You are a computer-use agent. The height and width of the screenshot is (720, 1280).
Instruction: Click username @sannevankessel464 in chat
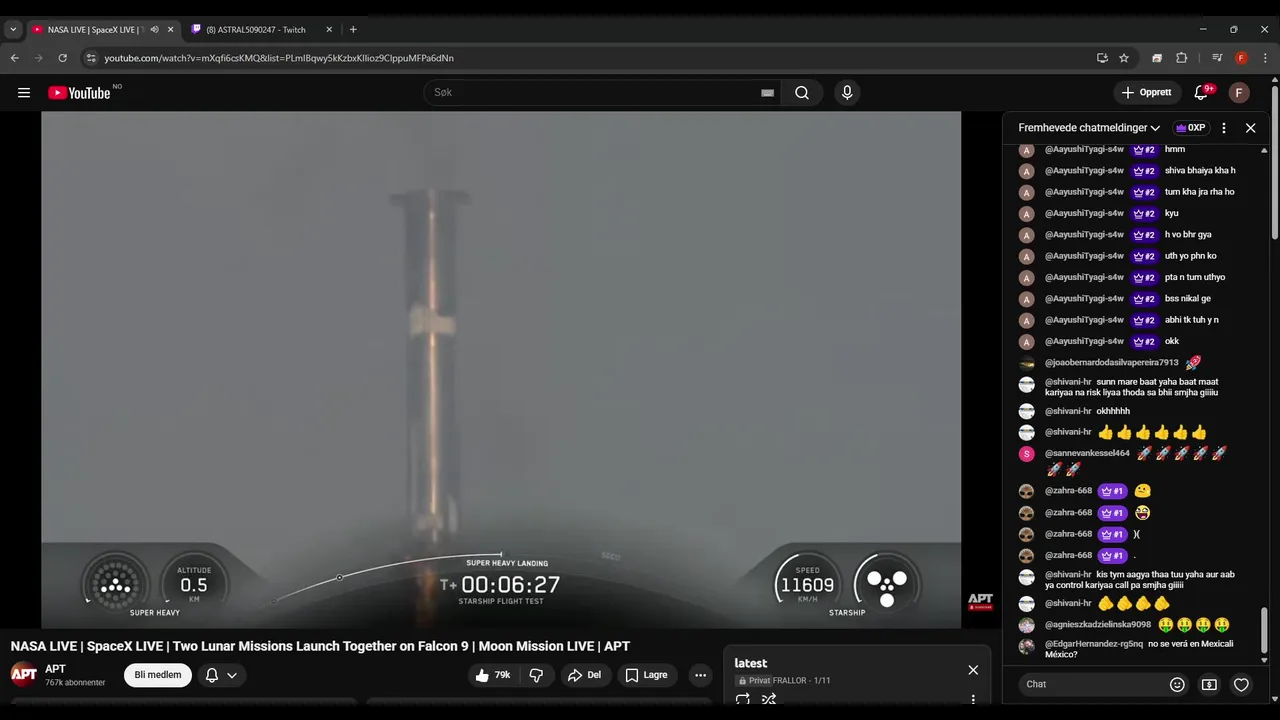point(1087,453)
